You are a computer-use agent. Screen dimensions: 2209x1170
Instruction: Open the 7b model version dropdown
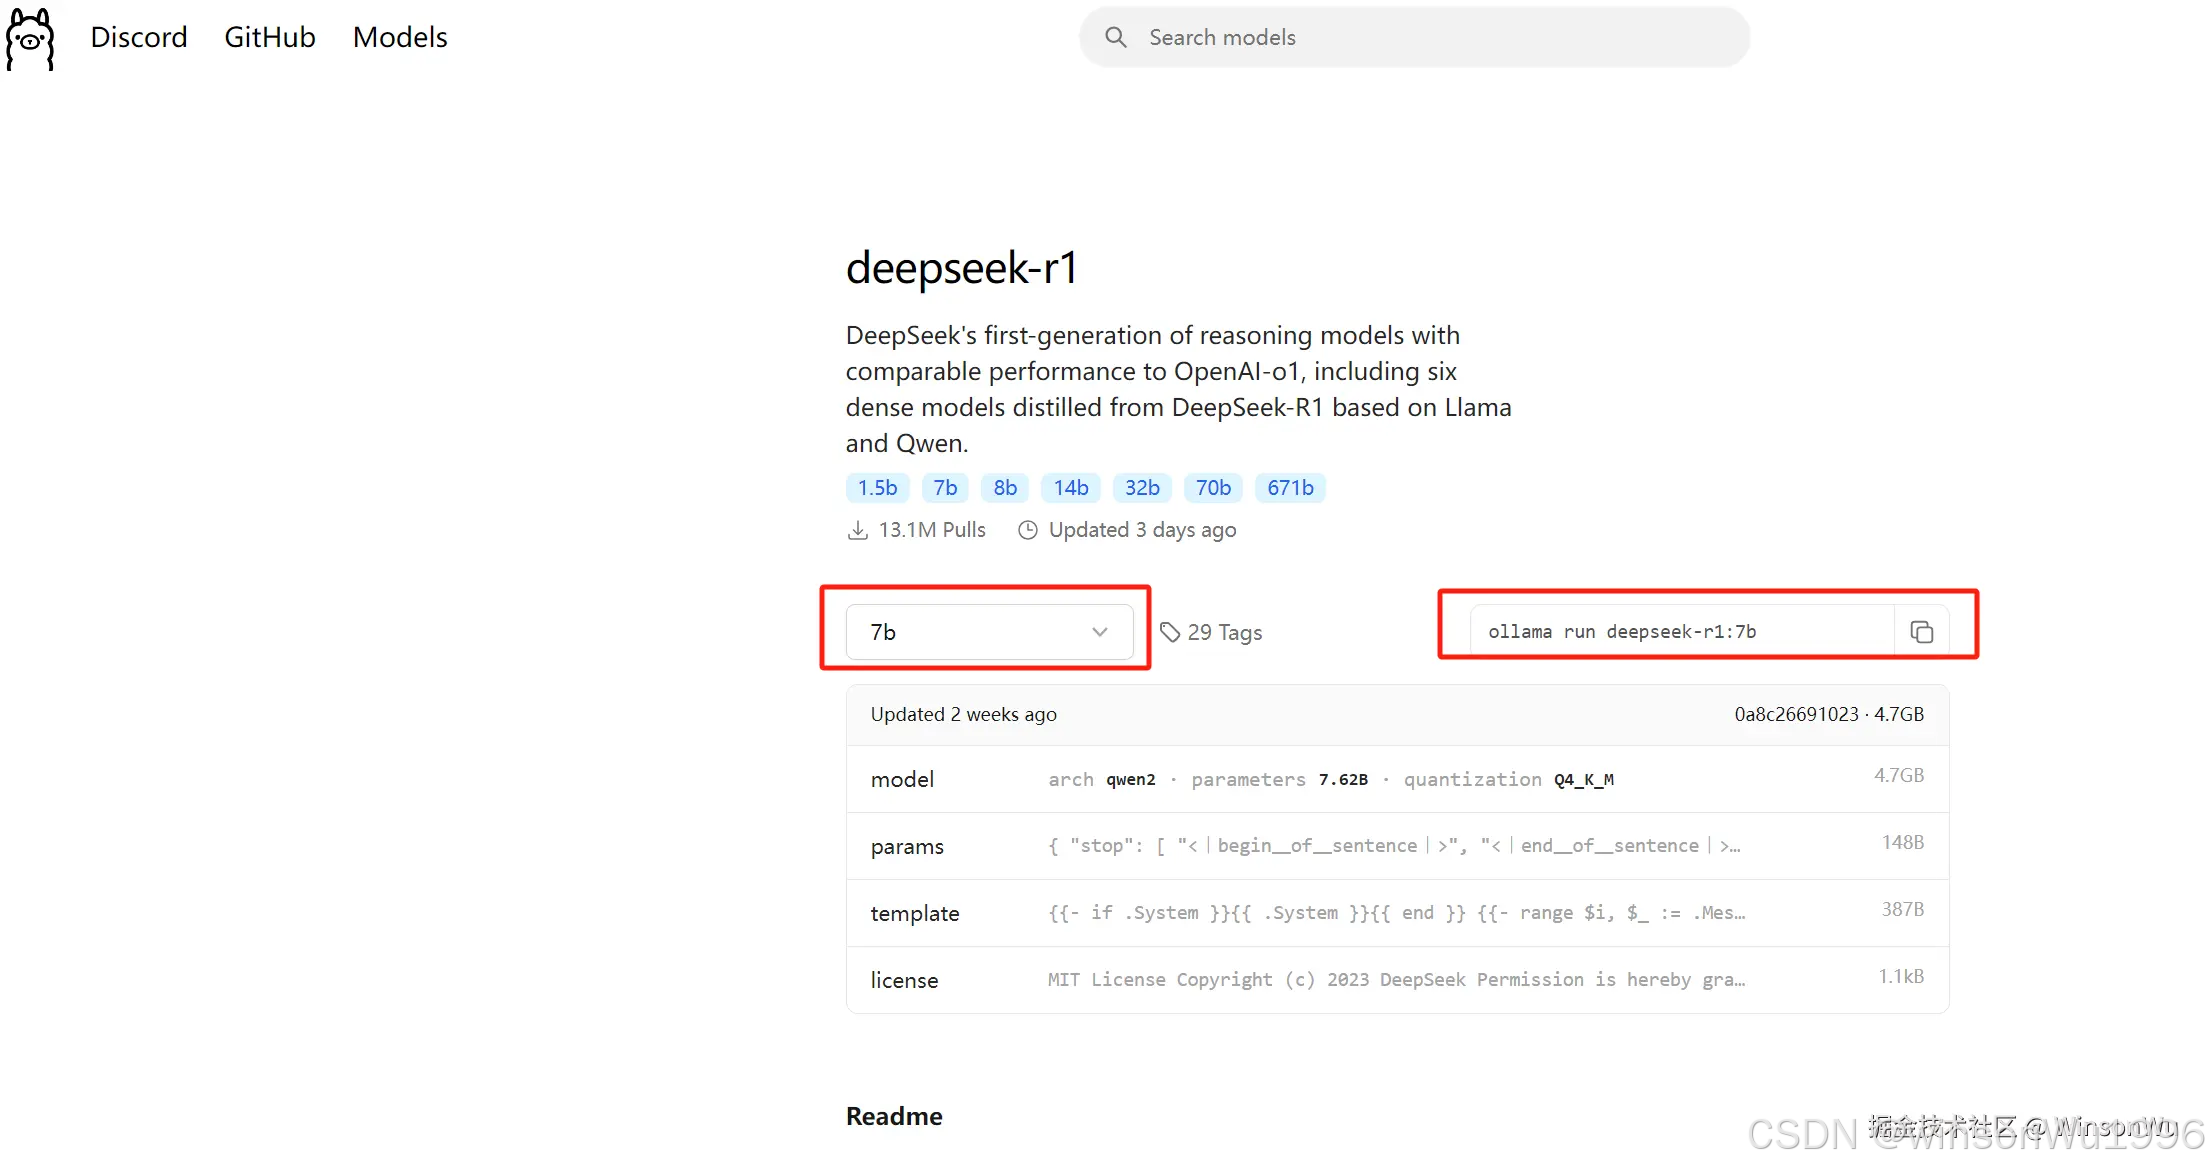pos(988,632)
